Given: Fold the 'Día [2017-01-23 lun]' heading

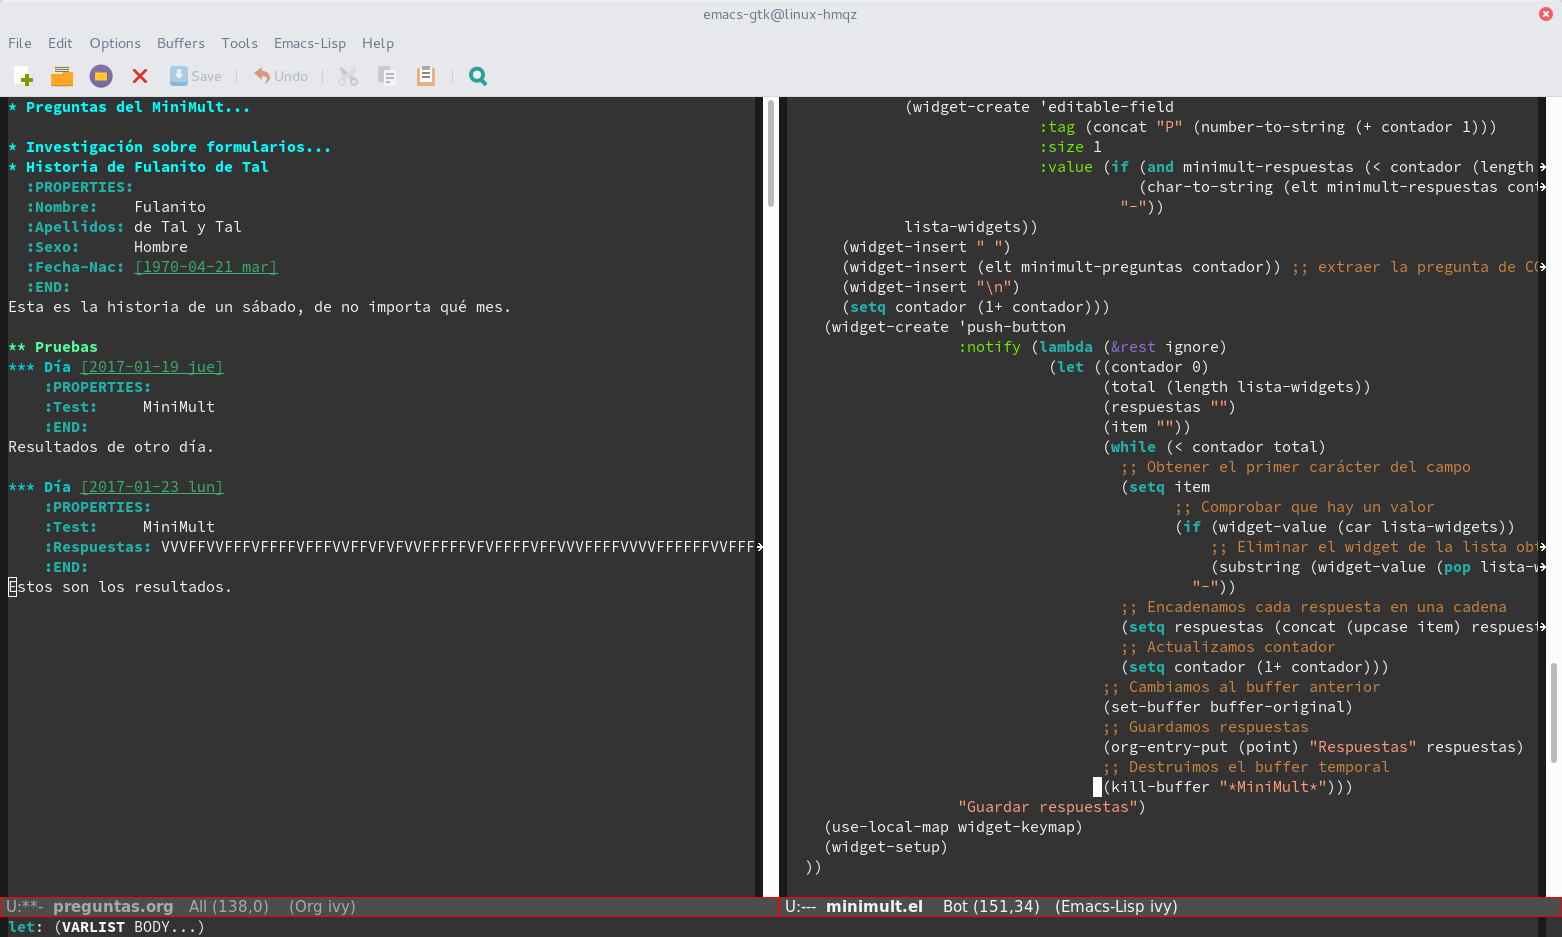Looking at the screenshot, I should (116, 487).
